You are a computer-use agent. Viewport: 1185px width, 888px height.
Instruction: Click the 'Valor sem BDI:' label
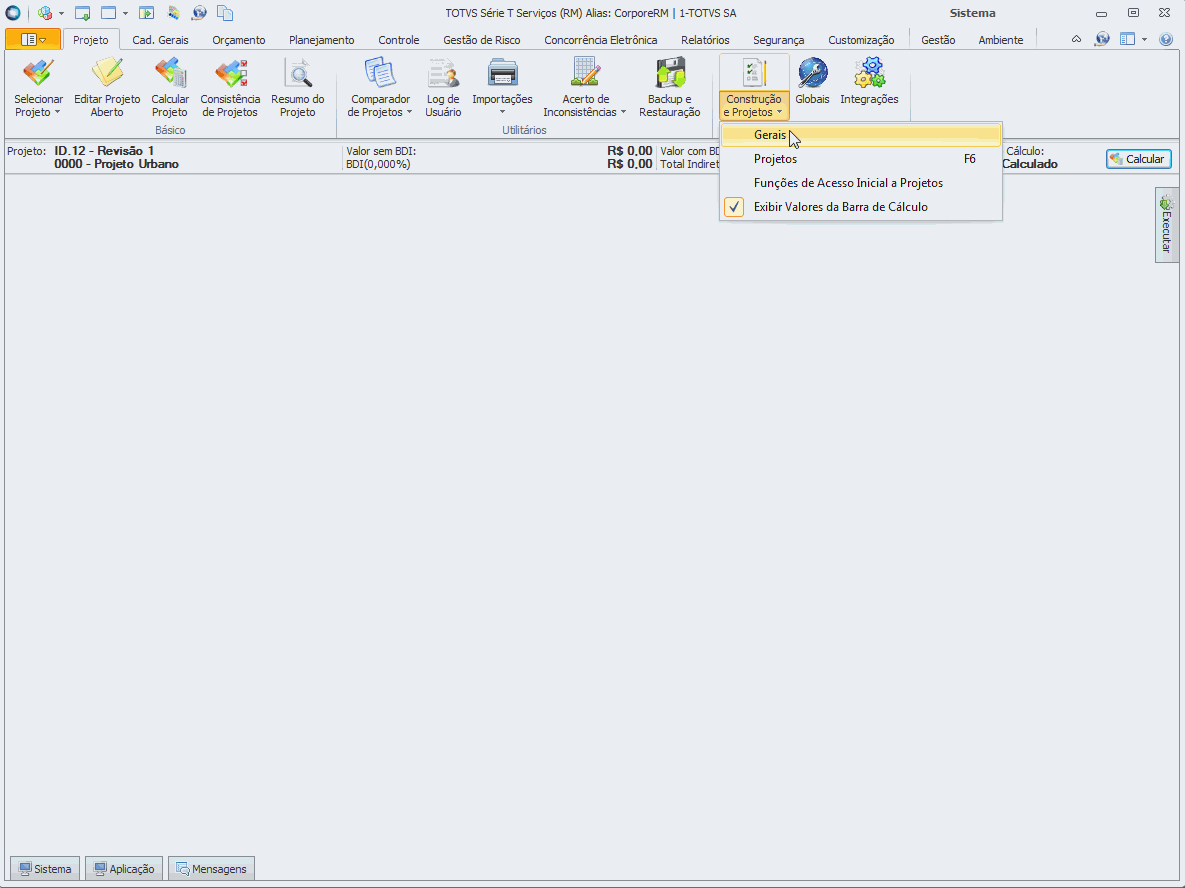pos(381,151)
